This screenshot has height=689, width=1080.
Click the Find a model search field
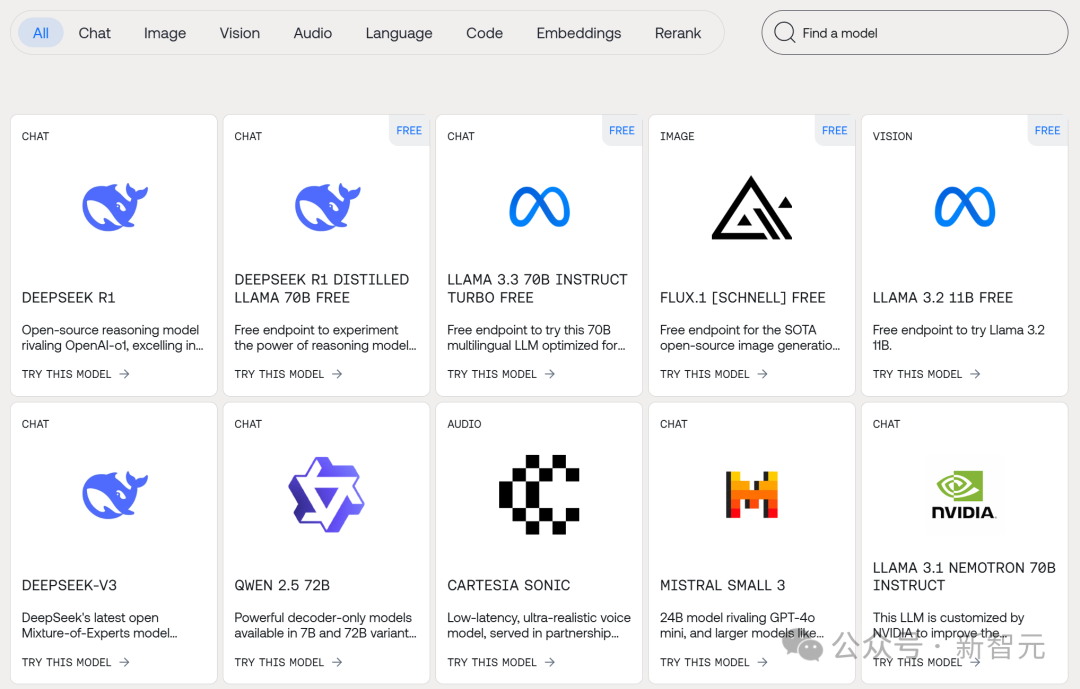(x=925, y=33)
